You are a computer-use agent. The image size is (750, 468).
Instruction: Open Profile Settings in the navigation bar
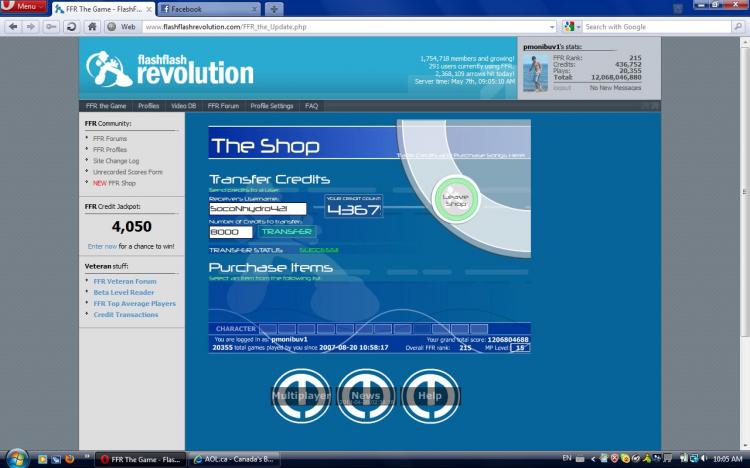point(272,106)
